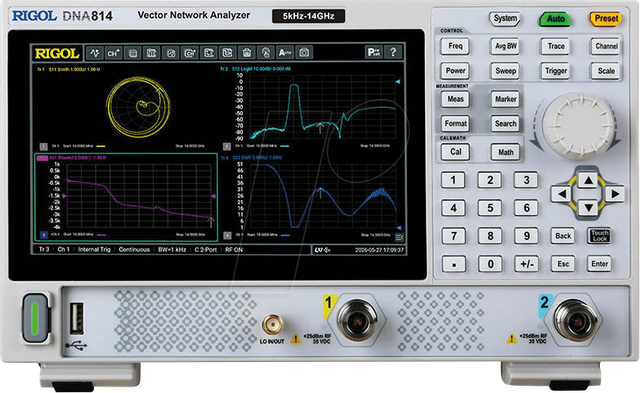This screenshot has width=640, height=393.
Task: Push the Channel key
Action: (606, 46)
